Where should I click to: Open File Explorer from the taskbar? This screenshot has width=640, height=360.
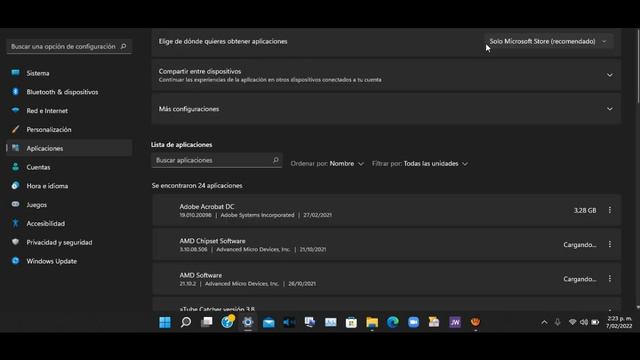(372, 322)
